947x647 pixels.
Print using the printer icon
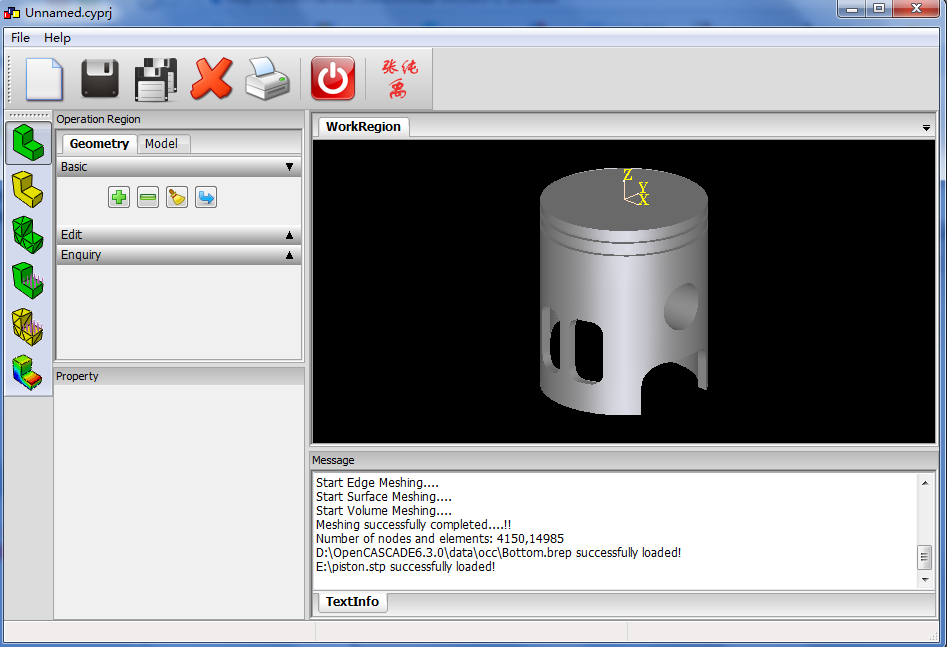click(x=268, y=79)
